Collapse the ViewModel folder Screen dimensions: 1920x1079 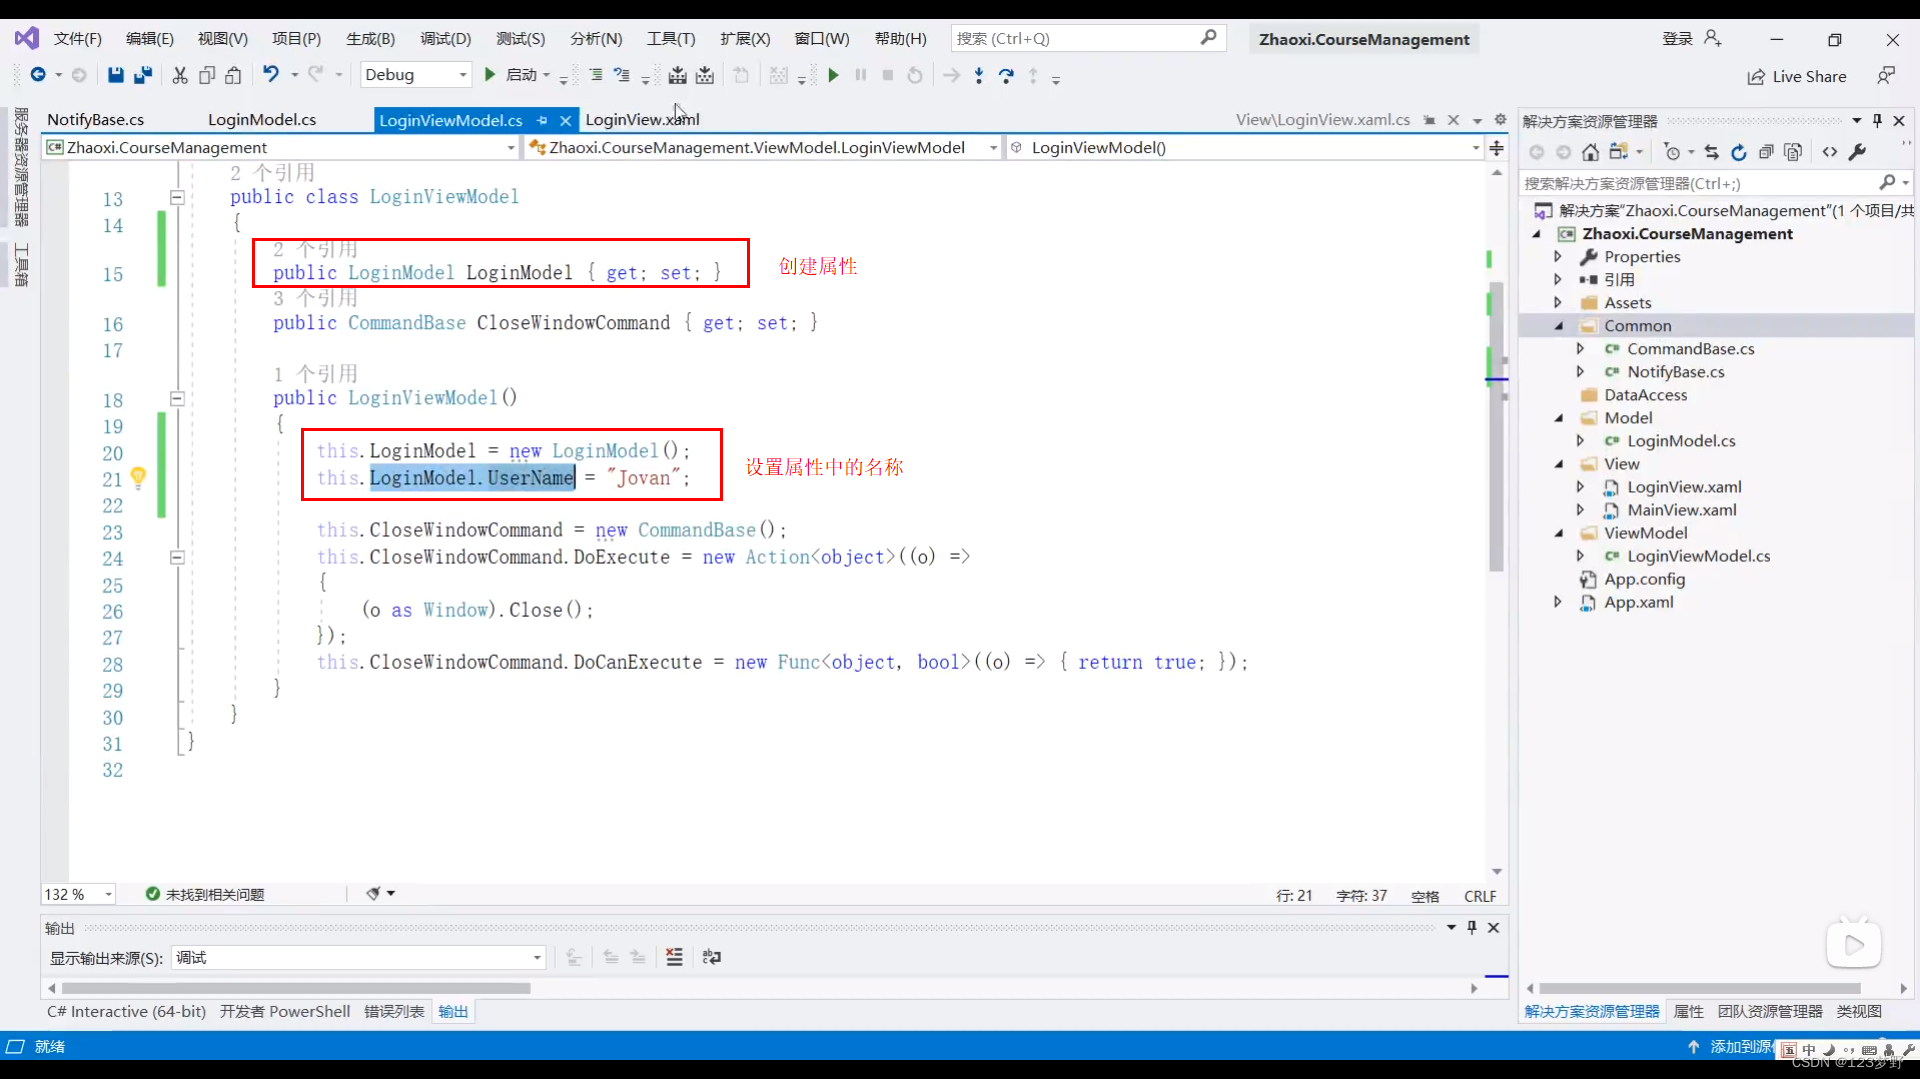point(1558,533)
